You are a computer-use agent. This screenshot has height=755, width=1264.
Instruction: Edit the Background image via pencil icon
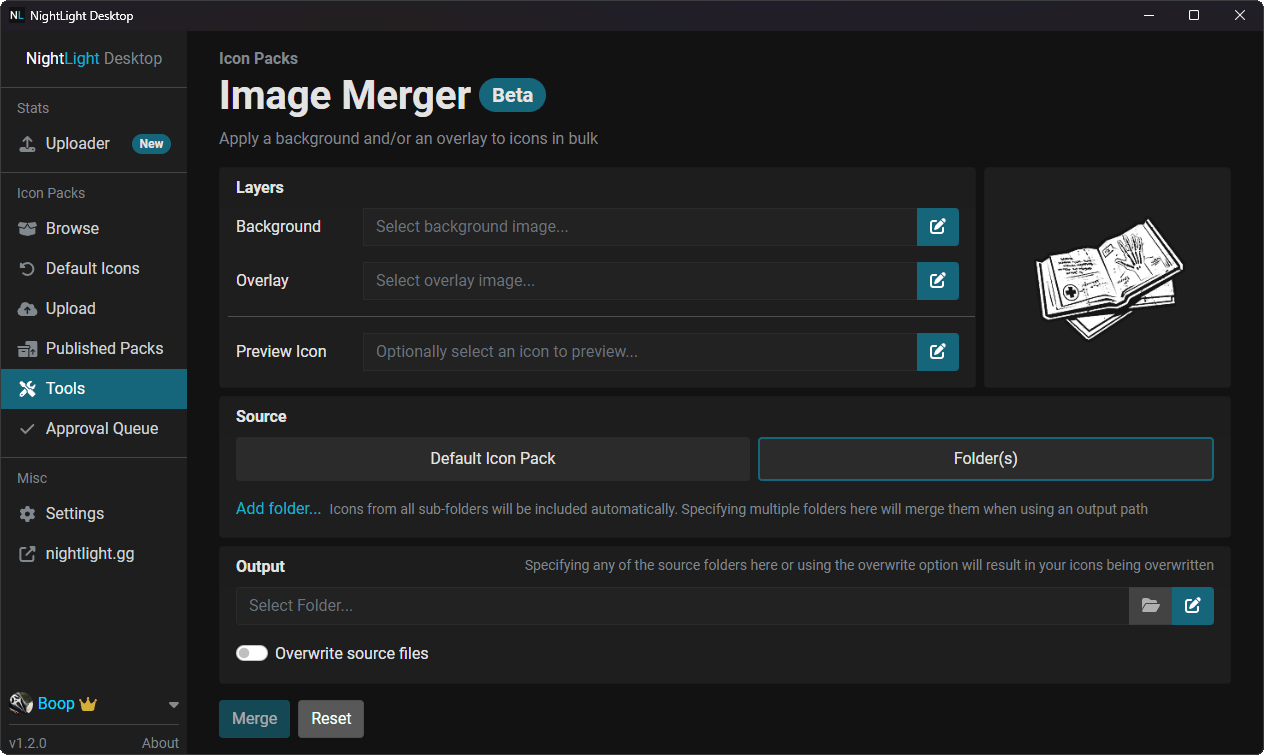[x=937, y=227]
